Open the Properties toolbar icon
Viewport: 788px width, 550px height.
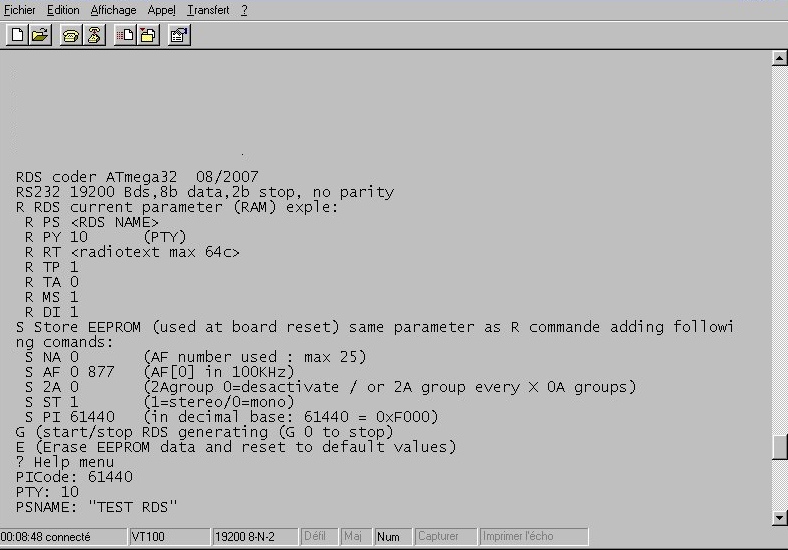coord(179,35)
